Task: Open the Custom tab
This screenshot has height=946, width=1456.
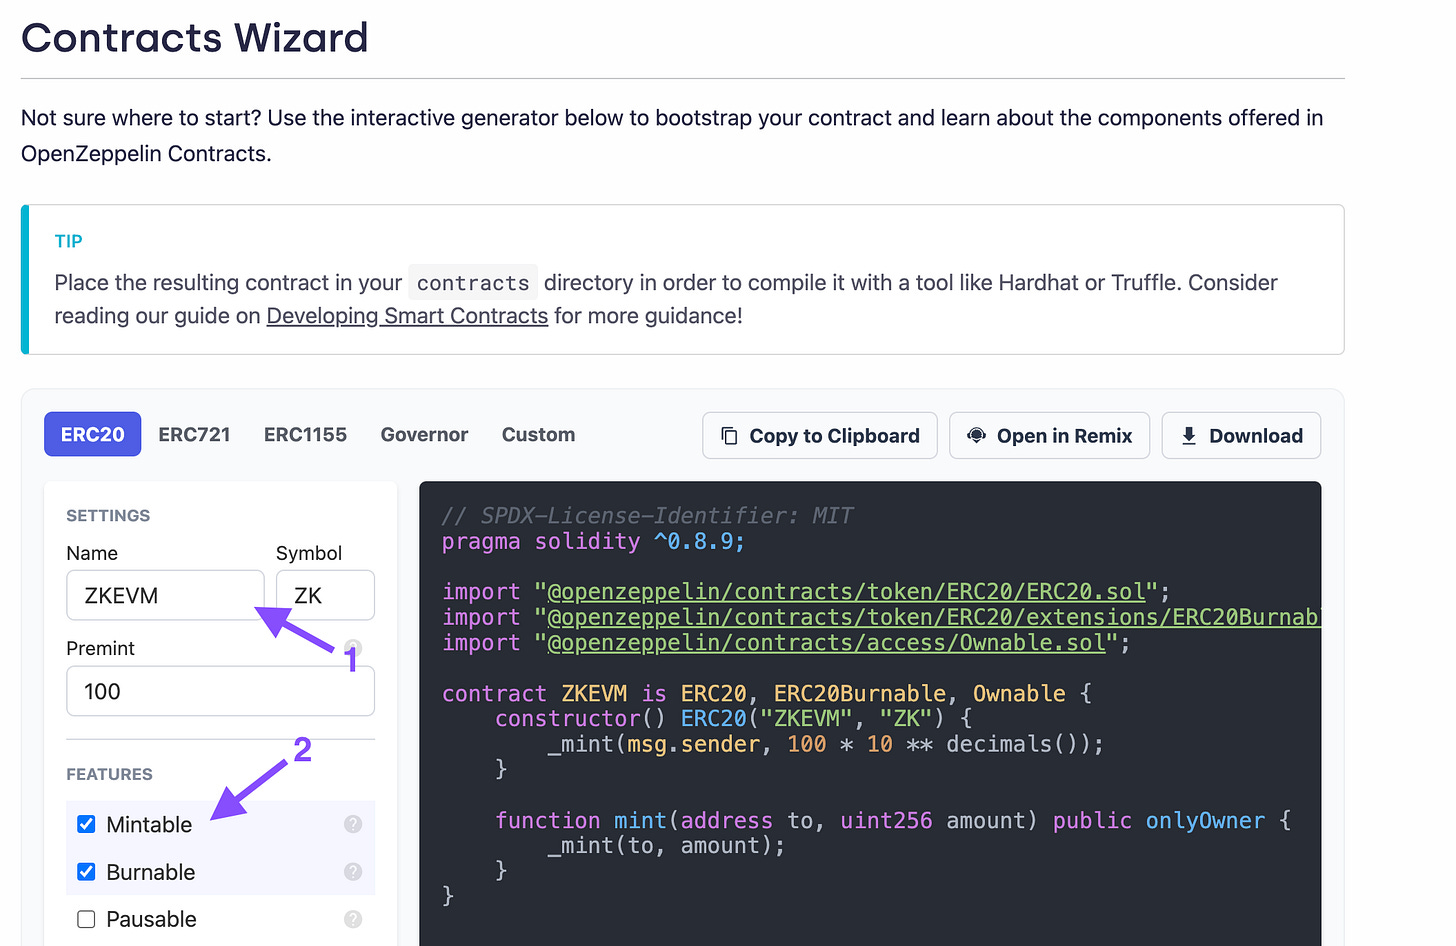Action: [538, 435]
